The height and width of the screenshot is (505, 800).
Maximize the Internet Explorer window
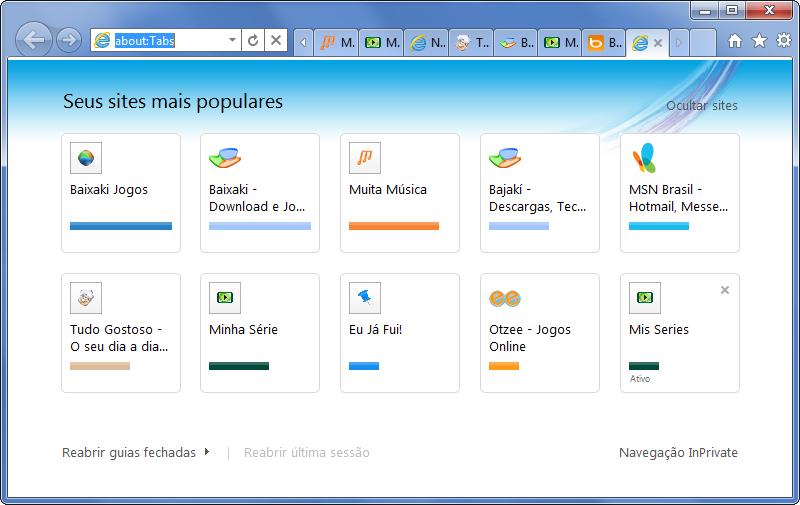[x=732, y=10]
